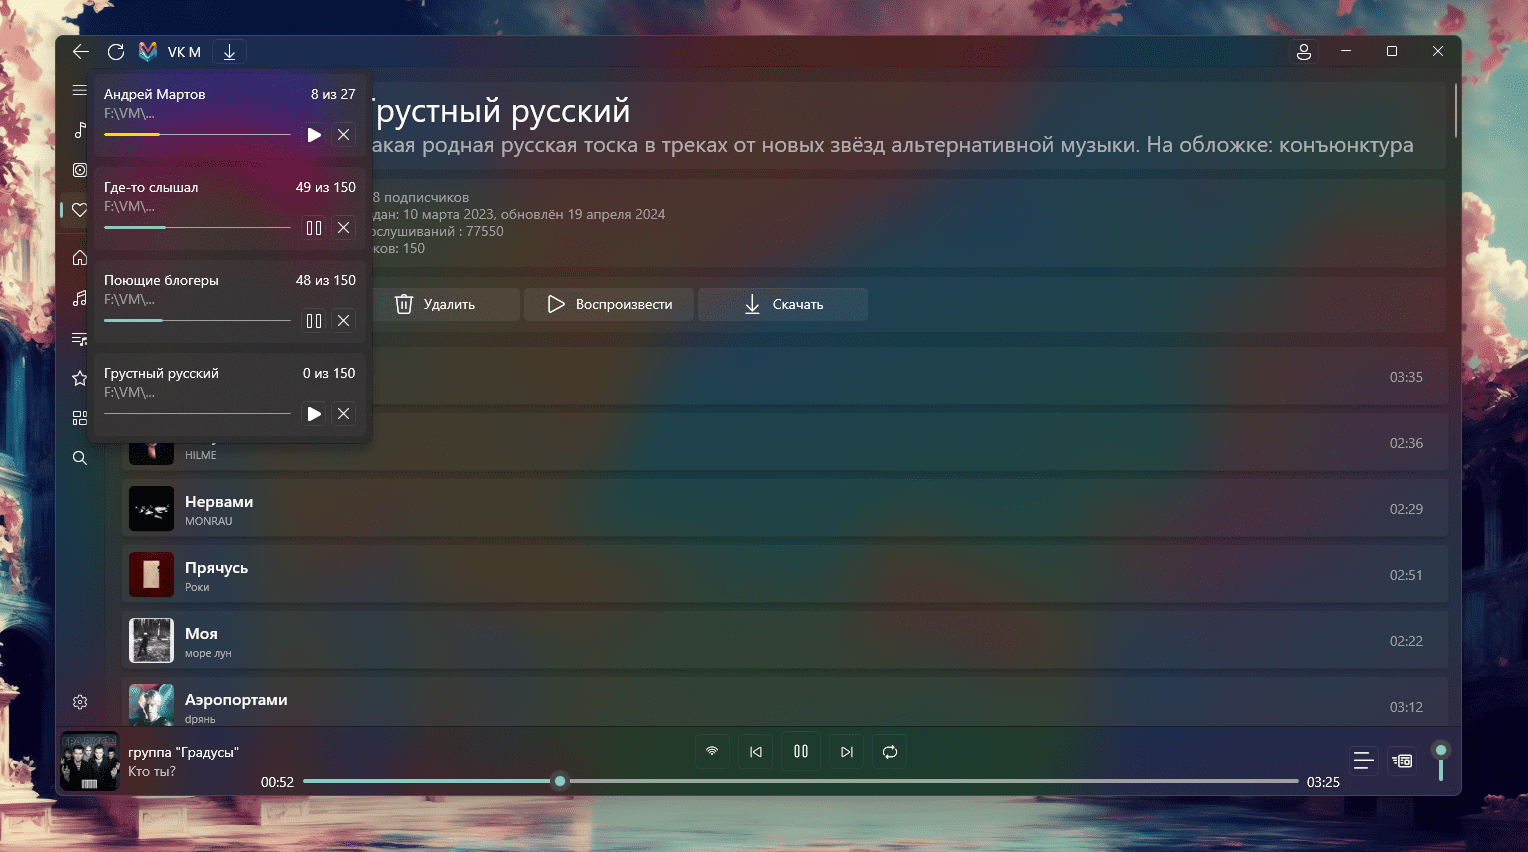1528x852 pixels.
Task: Open the single note music section
Action: tap(79, 130)
